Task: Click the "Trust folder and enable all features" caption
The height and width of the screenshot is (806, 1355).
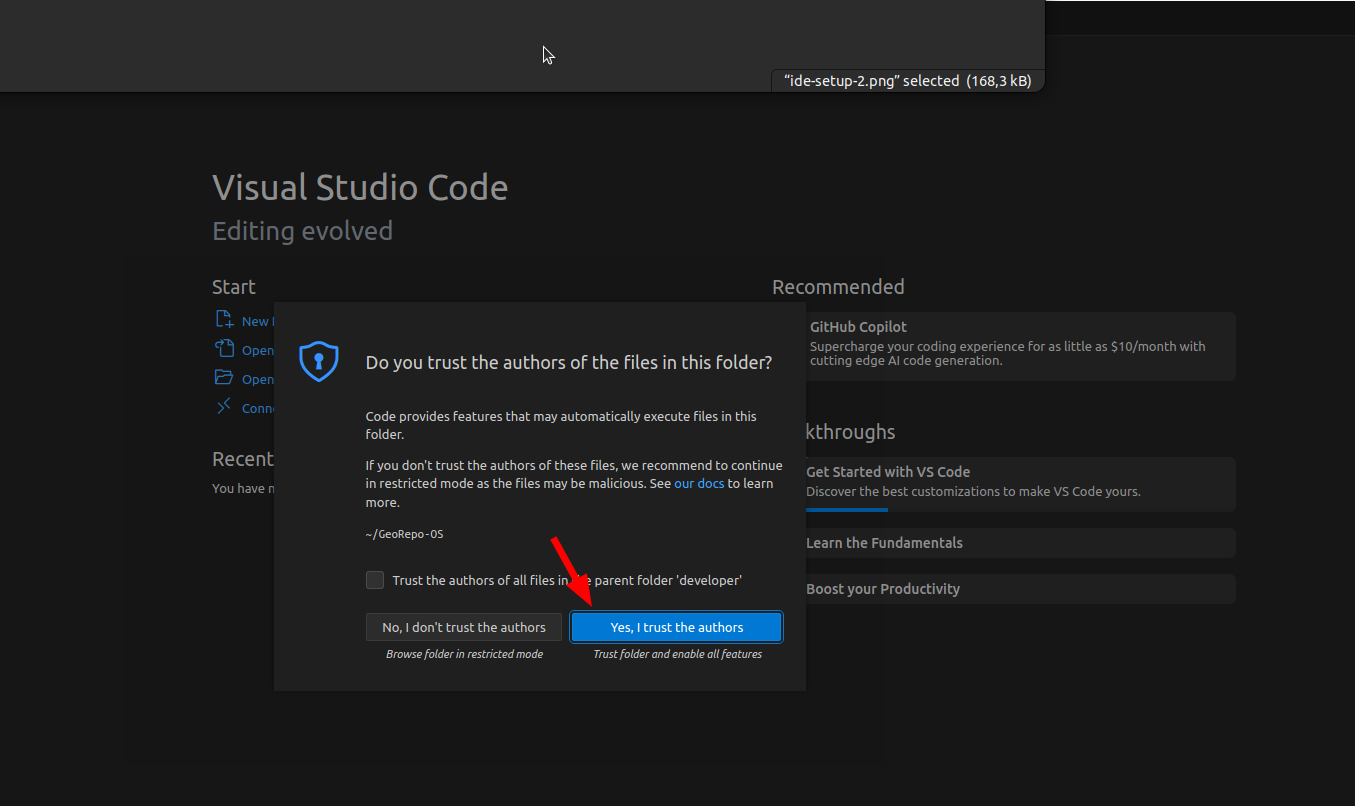Action: pyautogui.click(x=677, y=654)
